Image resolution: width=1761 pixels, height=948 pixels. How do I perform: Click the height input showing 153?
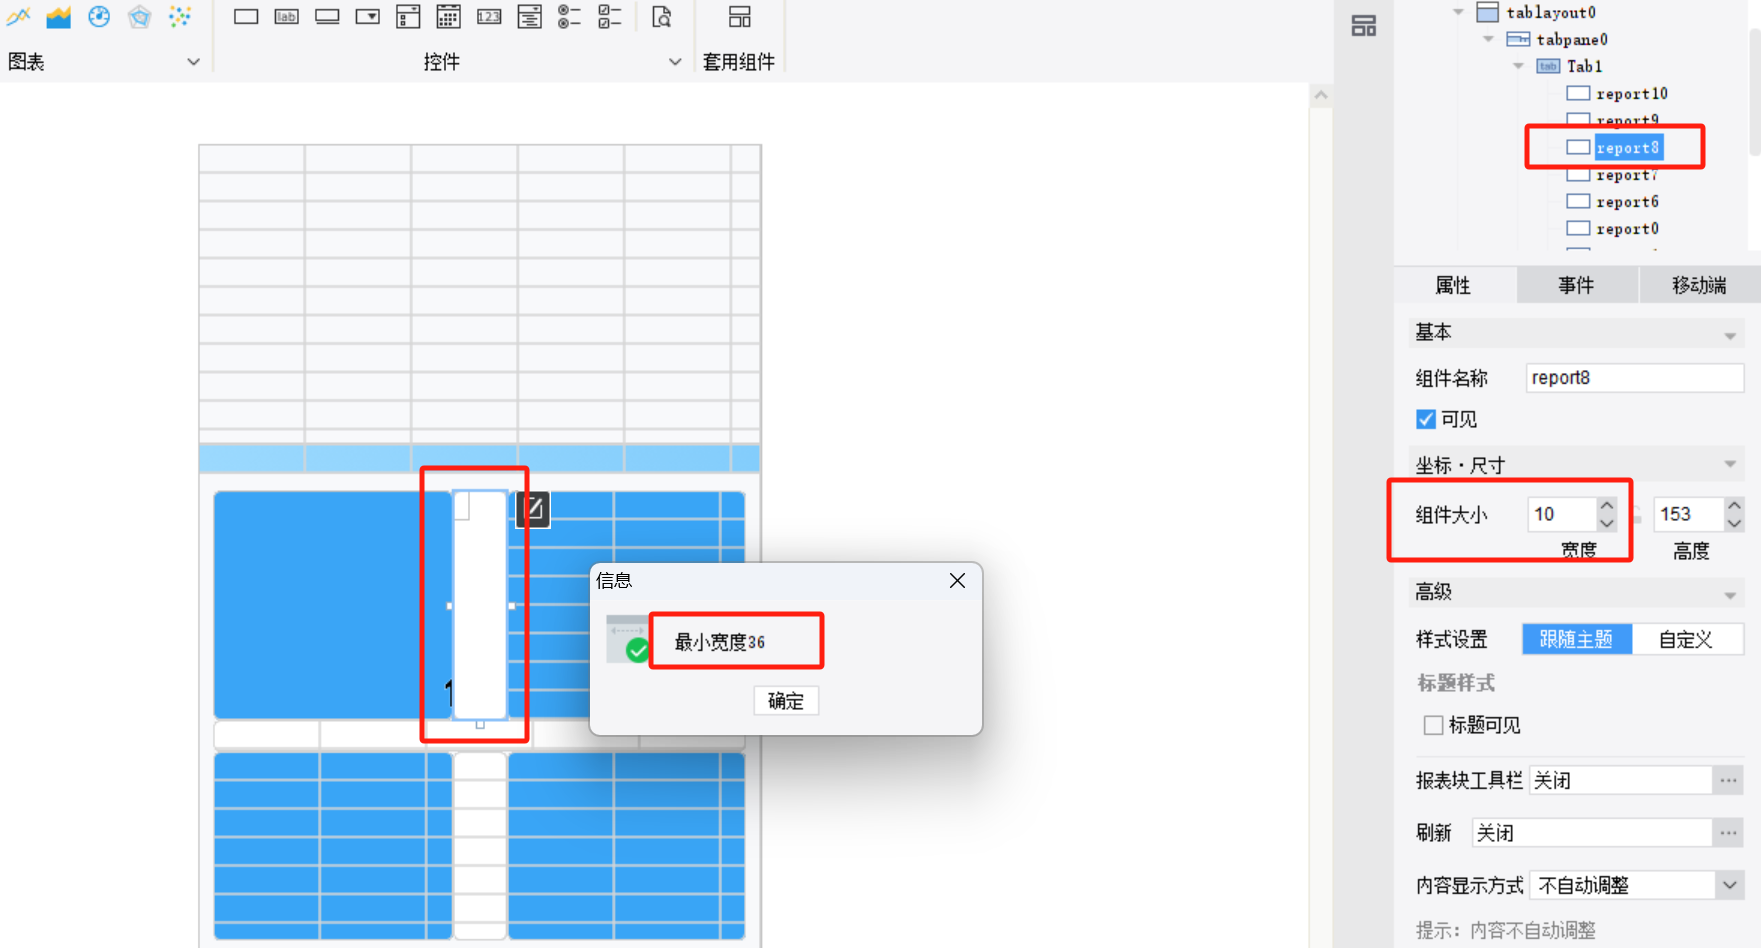click(1689, 514)
